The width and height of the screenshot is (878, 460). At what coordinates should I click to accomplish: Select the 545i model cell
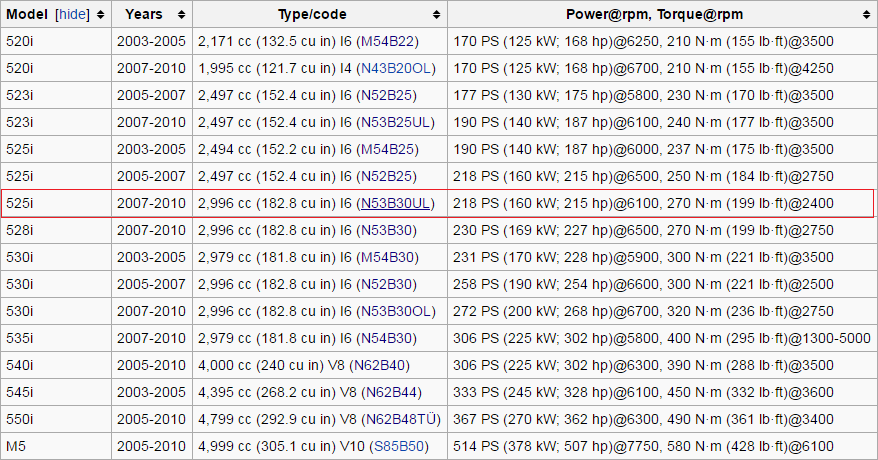coord(56,392)
